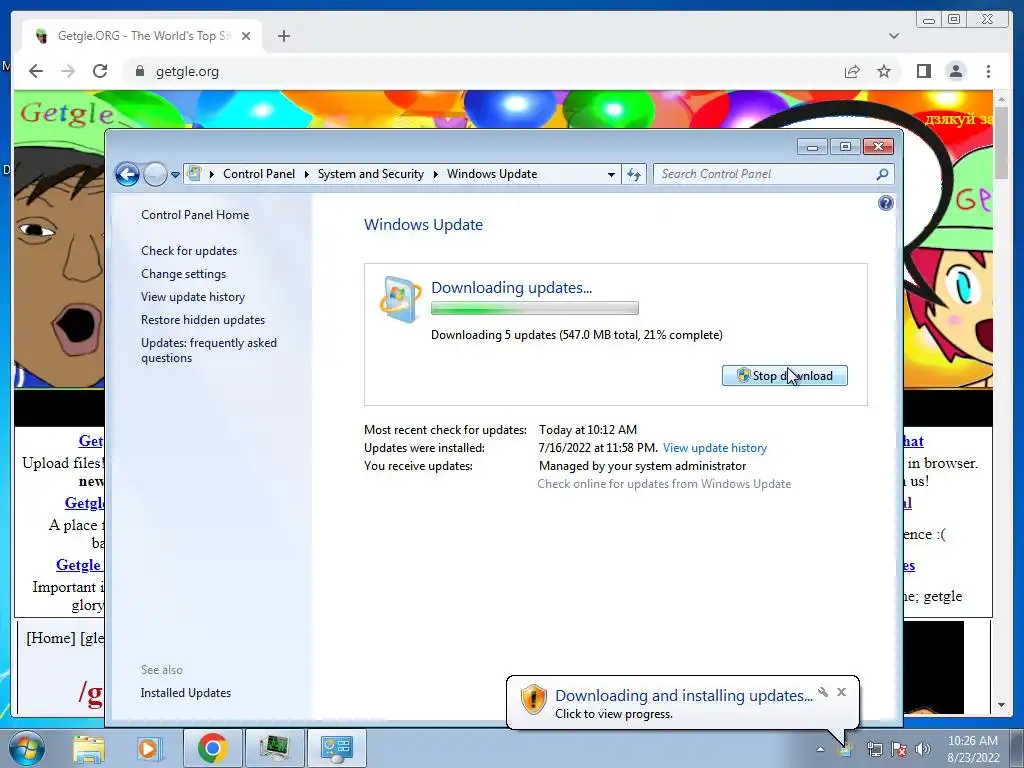Select the System and Security breadcrumb

(370, 174)
